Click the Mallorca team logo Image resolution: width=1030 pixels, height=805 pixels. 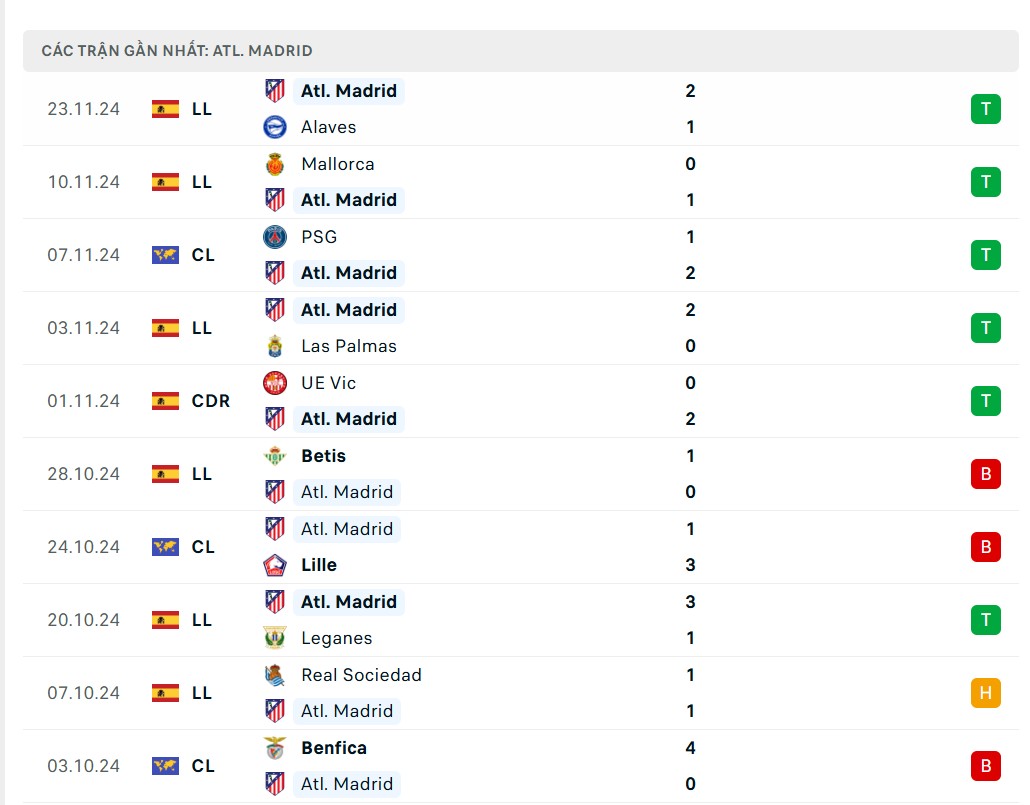pos(274,164)
